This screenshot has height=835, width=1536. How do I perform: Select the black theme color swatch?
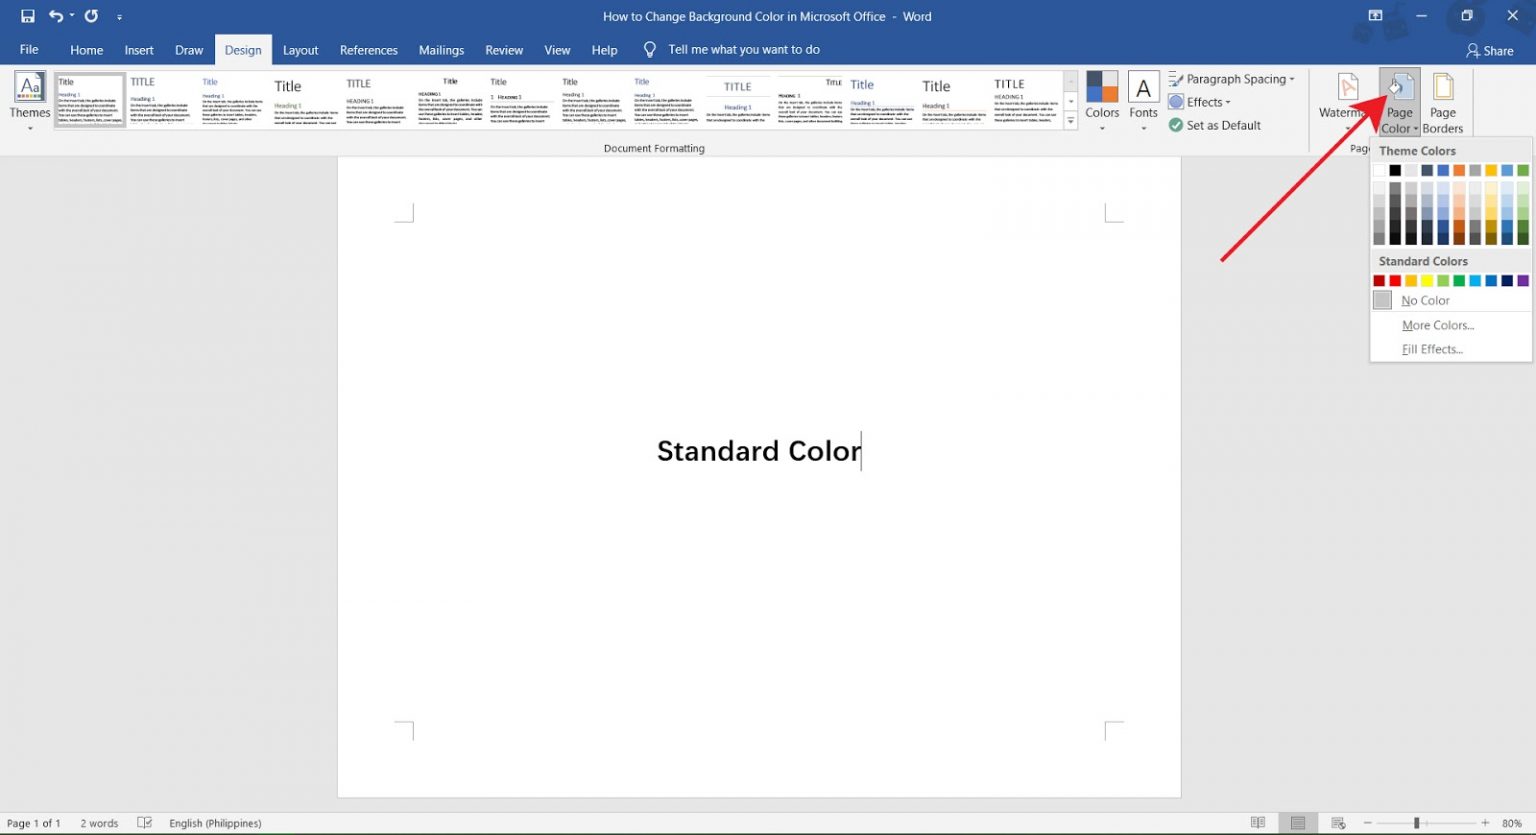[1395, 170]
